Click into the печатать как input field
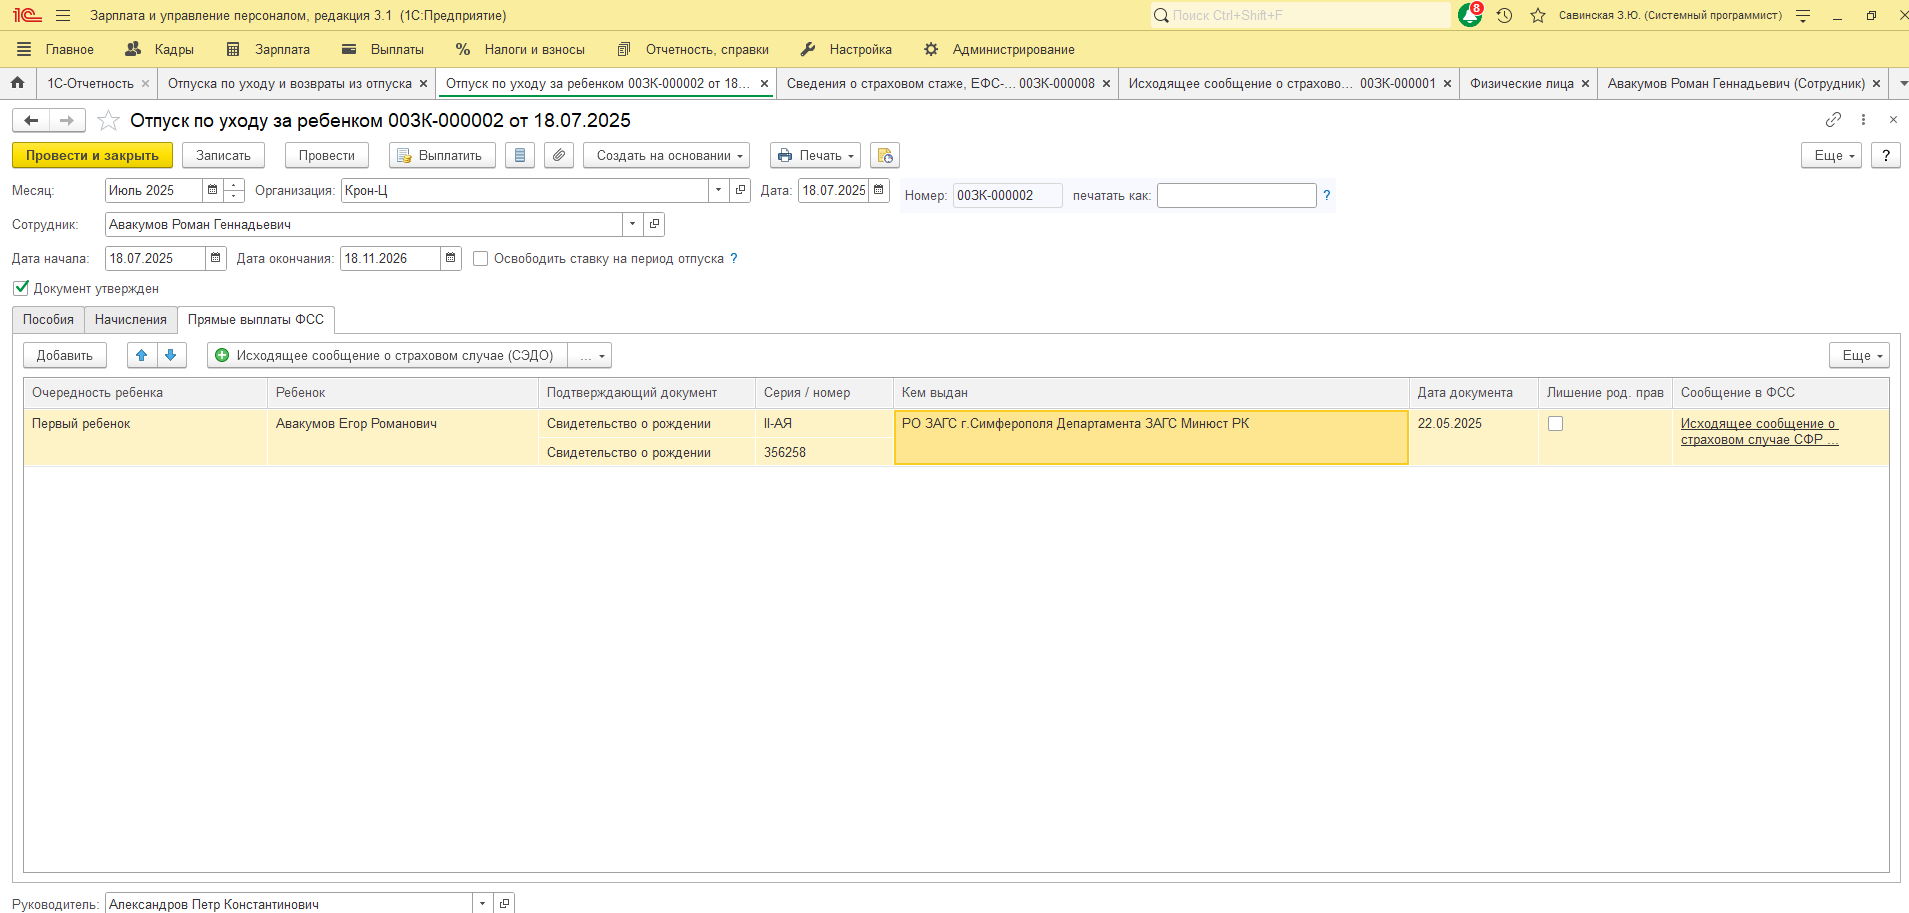This screenshot has height=913, width=1909. (1236, 195)
